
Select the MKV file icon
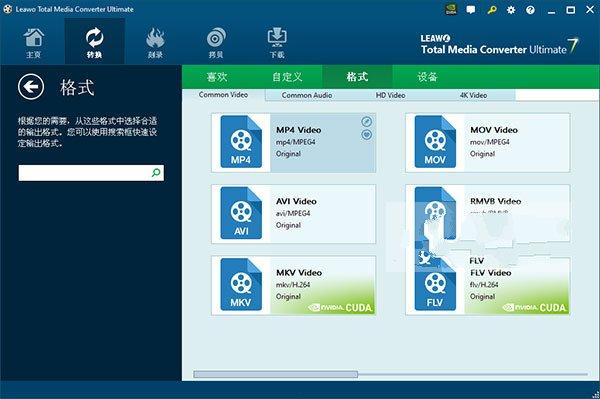(x=241, y=284)
